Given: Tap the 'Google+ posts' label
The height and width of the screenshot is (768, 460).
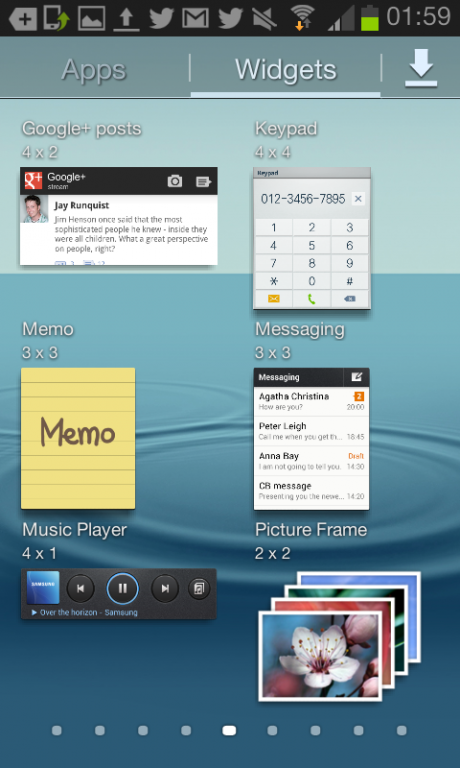Looking at the screenshot, I should coord(81,128).
